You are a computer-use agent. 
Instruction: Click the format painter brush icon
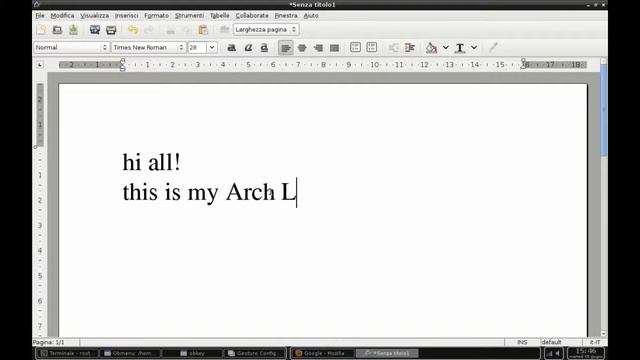click(x=493, y=48)
